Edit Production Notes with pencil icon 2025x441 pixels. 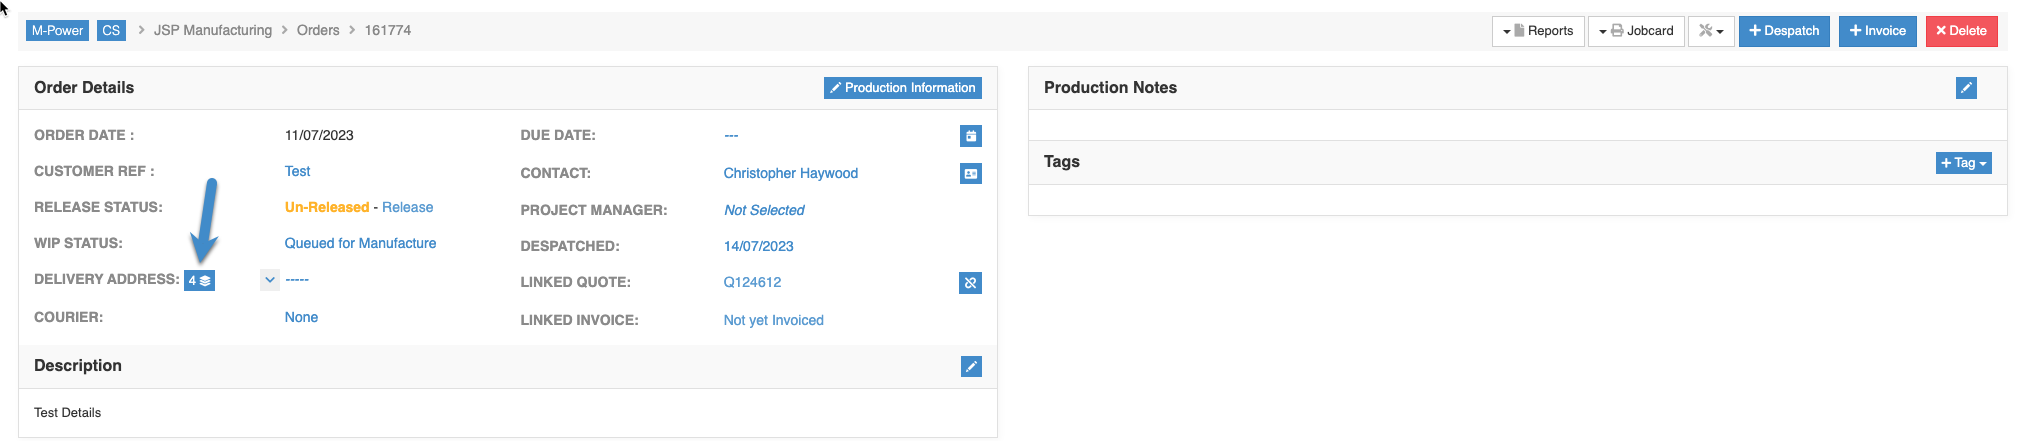(x=1966, y=88)
